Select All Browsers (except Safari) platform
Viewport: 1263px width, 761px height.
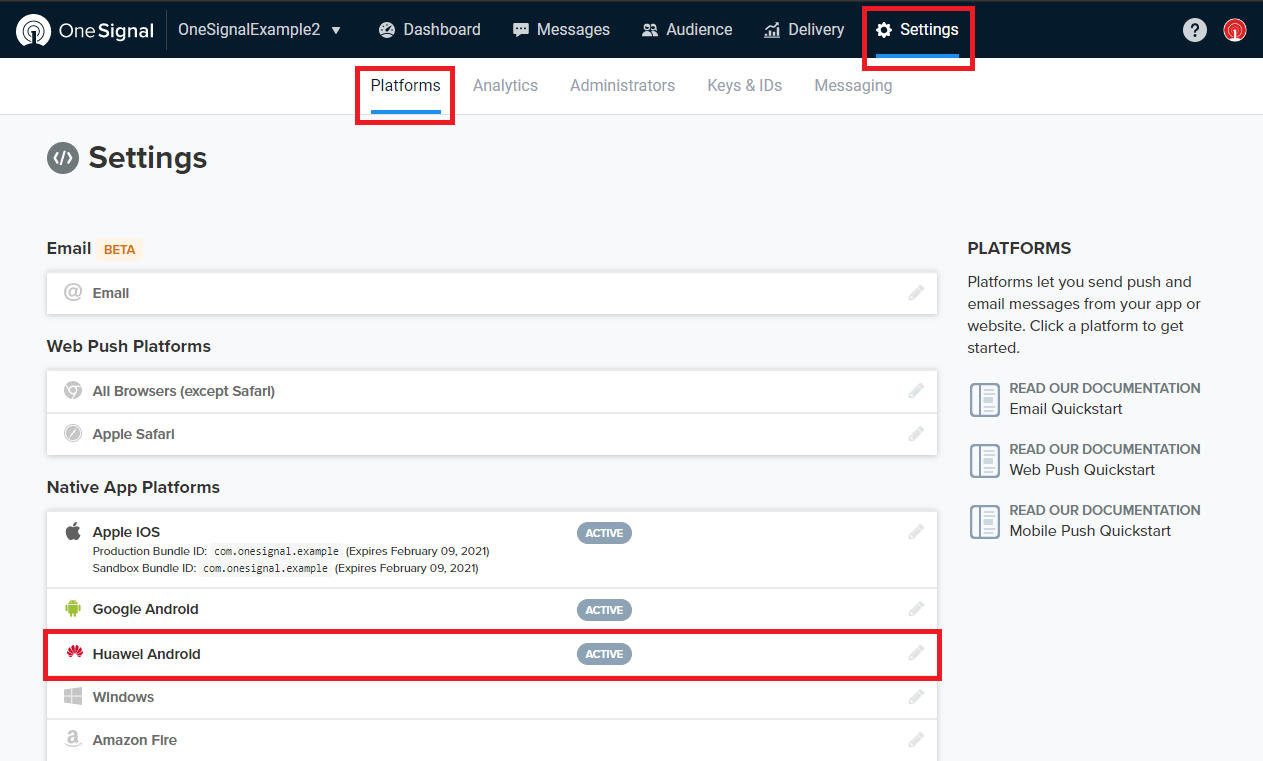(x=492, y=391)
